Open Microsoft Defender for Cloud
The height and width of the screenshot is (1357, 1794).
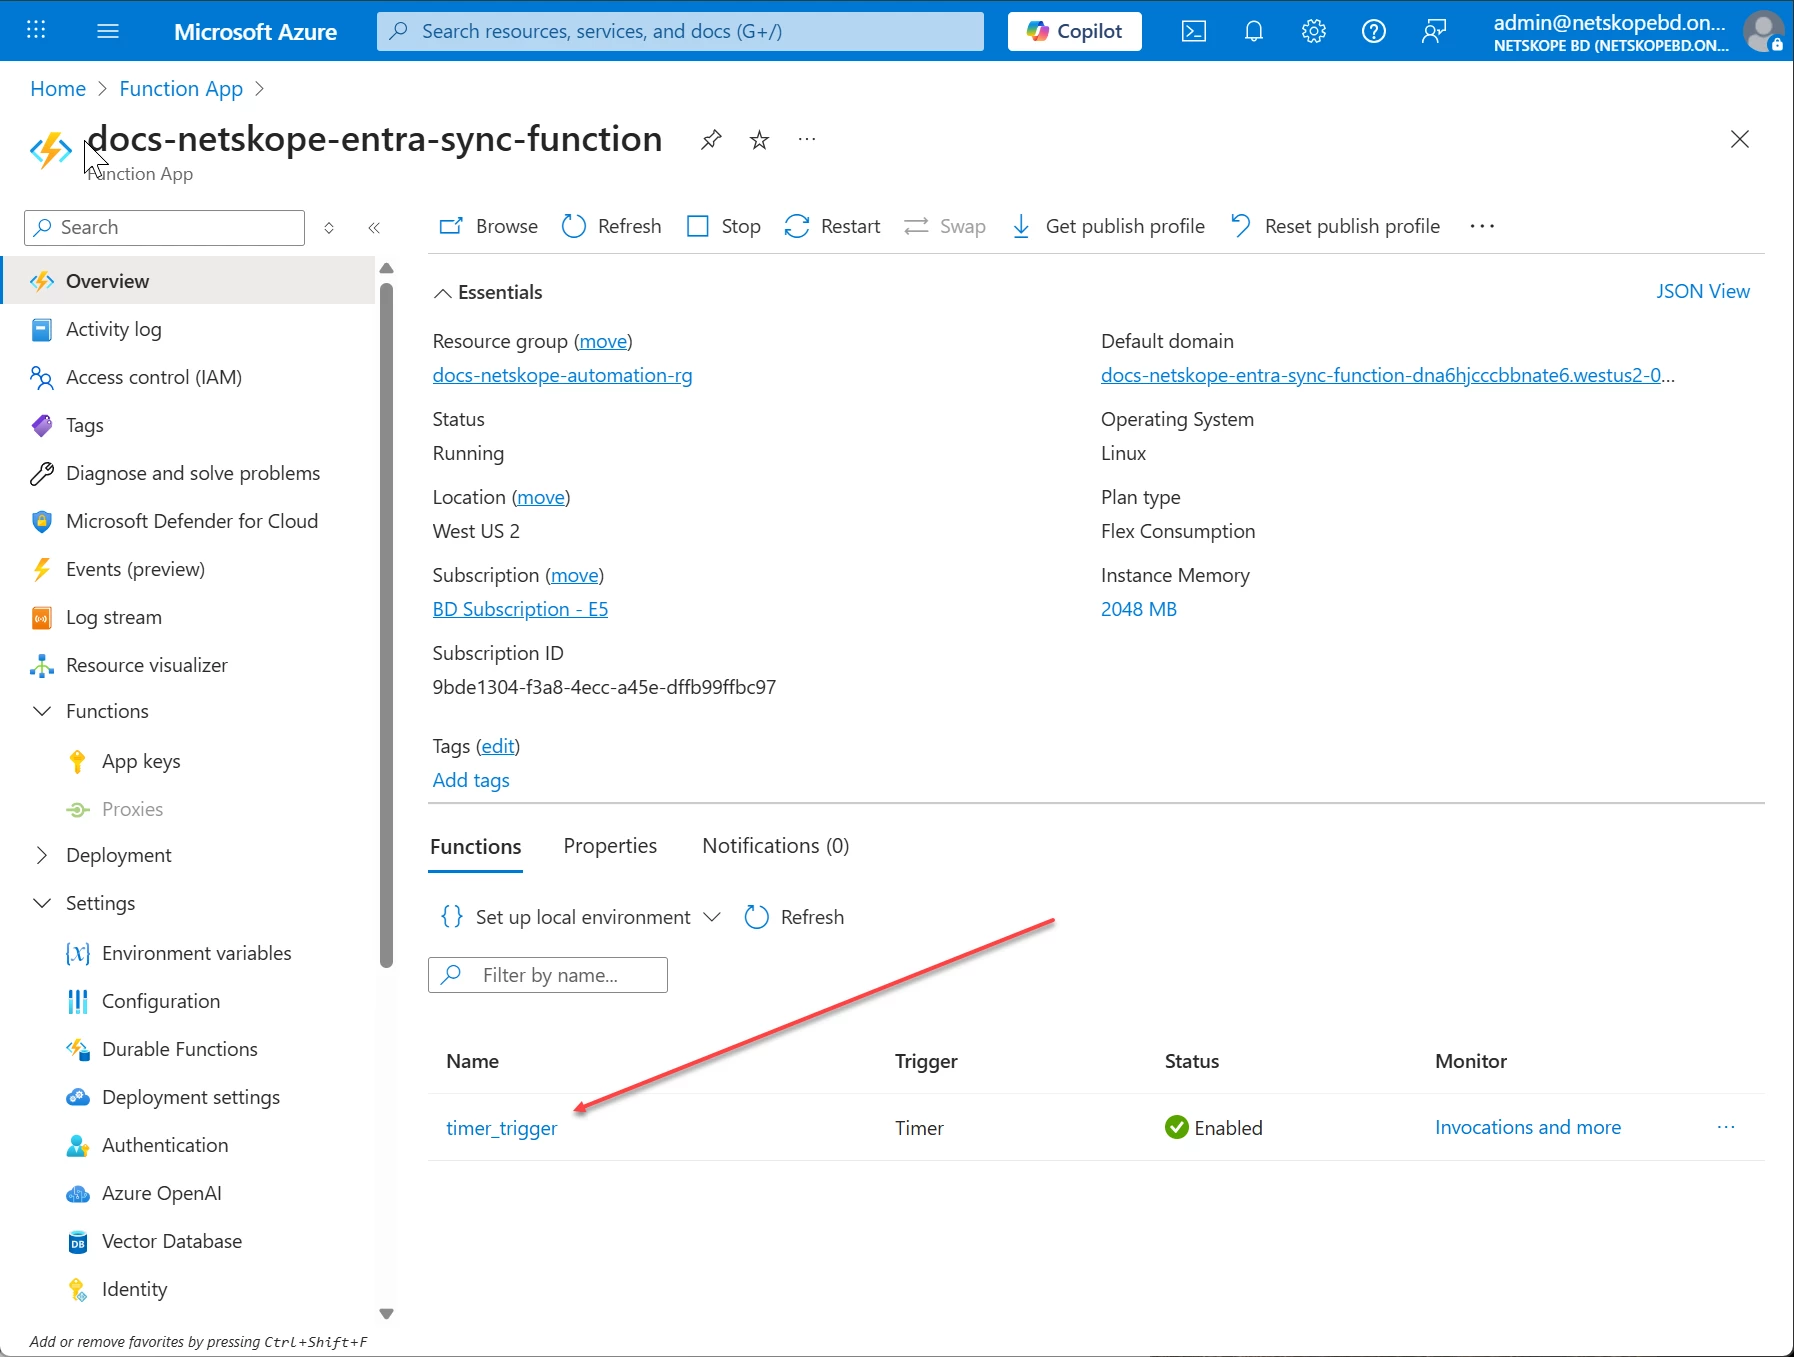tap(190, 521)
